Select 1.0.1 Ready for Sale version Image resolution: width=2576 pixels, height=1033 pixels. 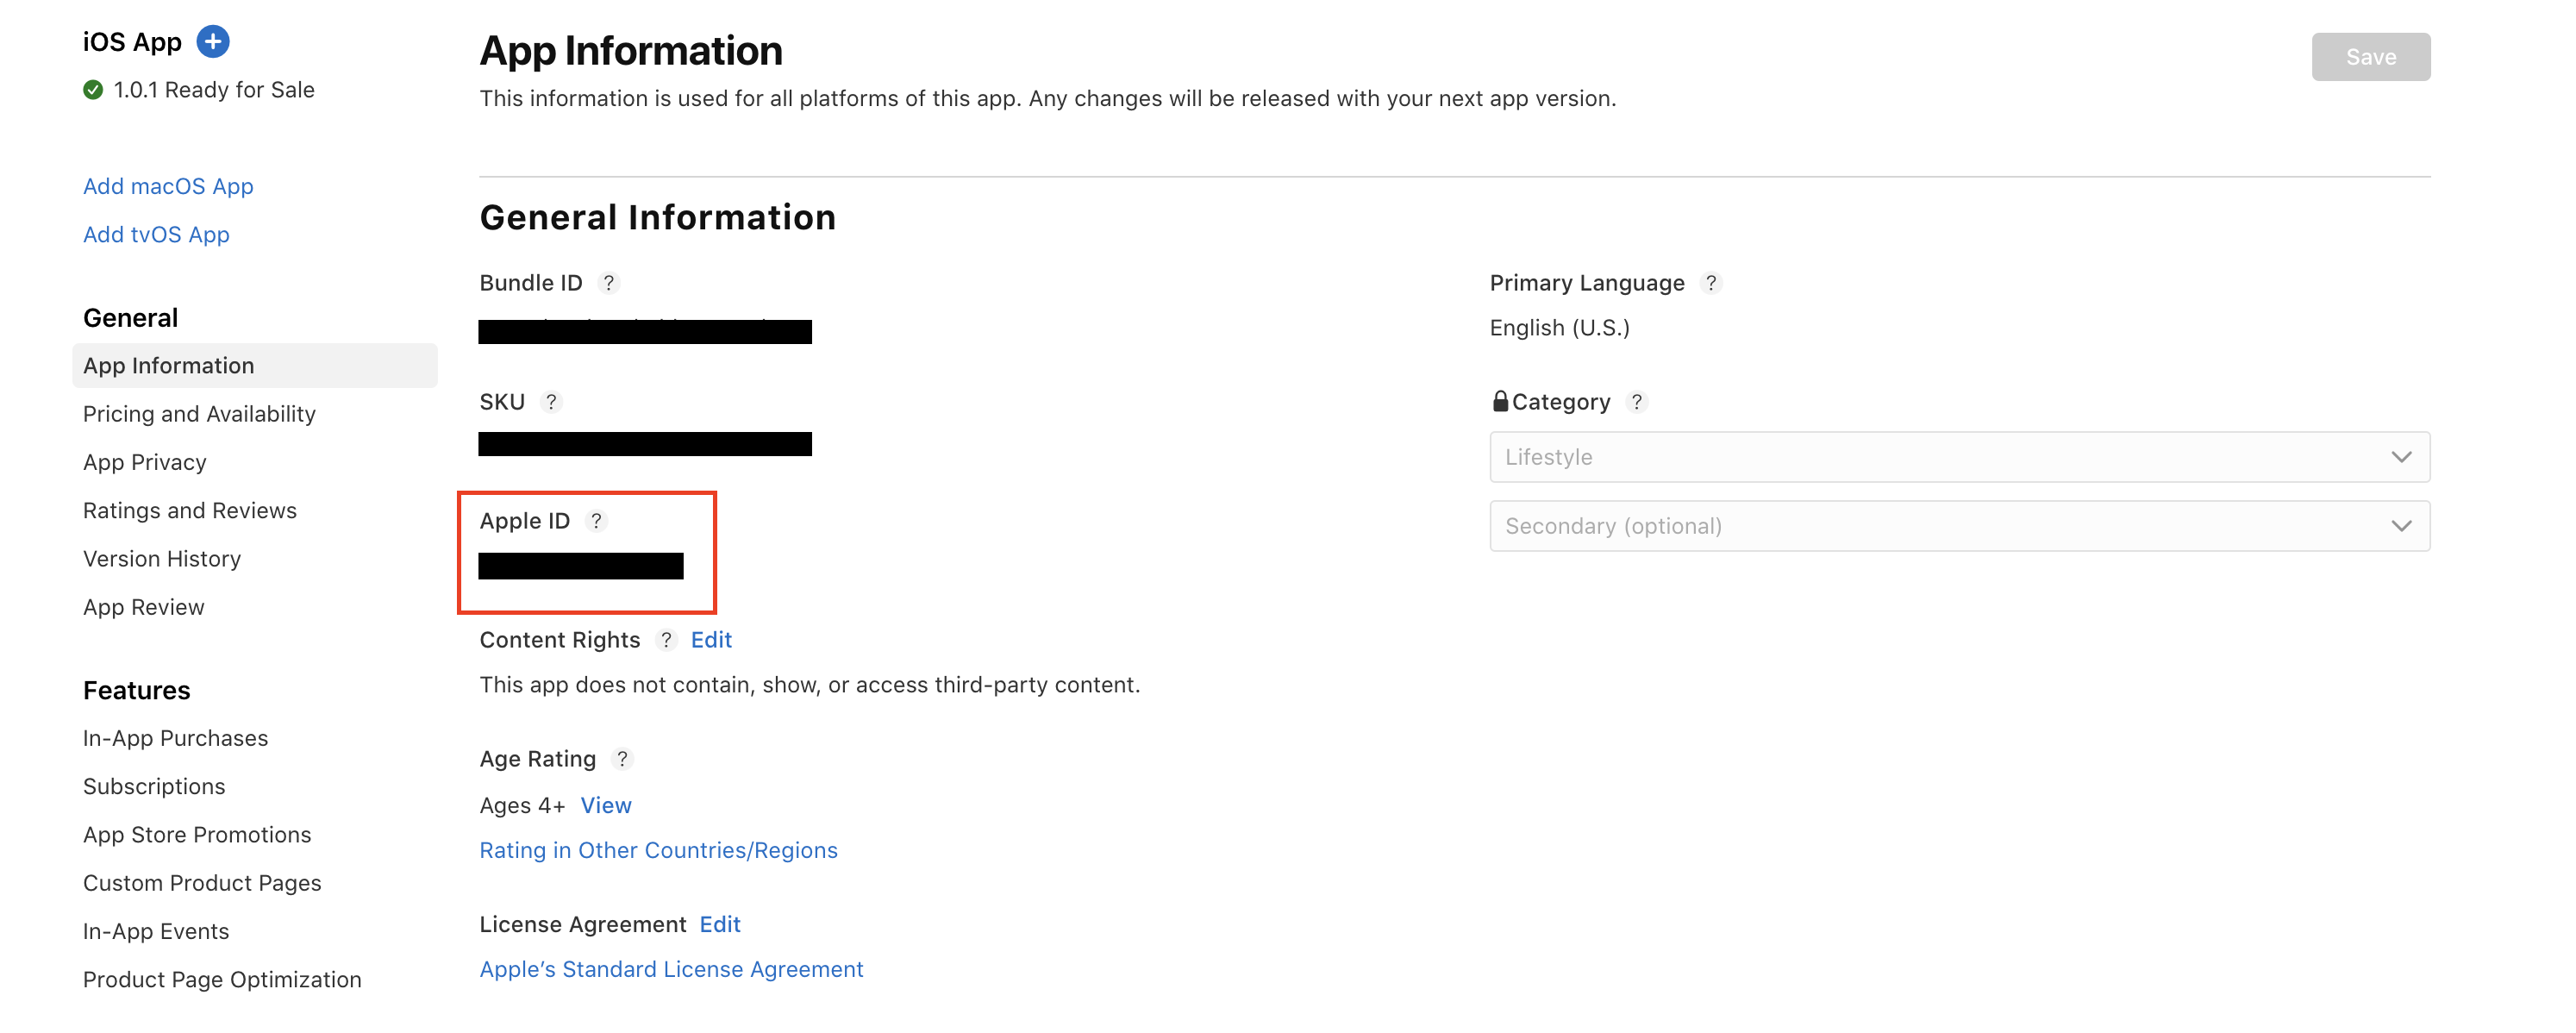click(213, 90)
